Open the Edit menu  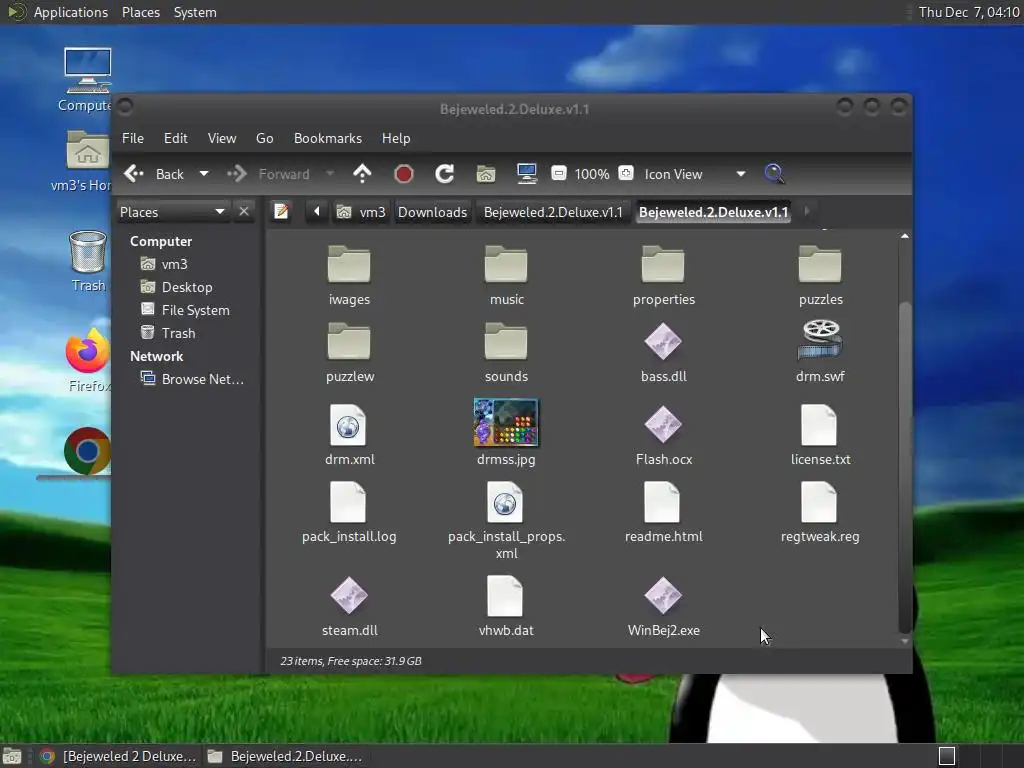click(175, 138)
